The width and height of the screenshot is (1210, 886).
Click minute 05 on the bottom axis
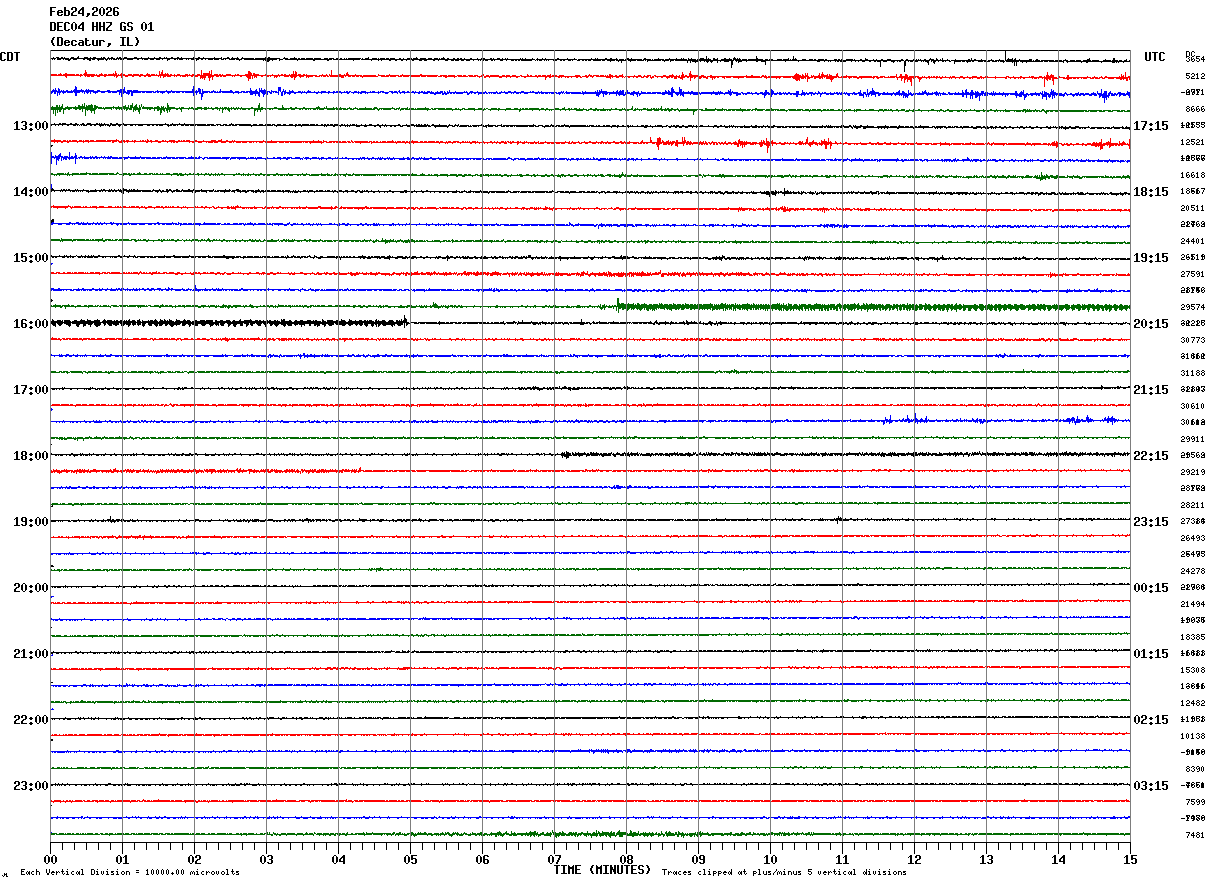click(410, 859)
